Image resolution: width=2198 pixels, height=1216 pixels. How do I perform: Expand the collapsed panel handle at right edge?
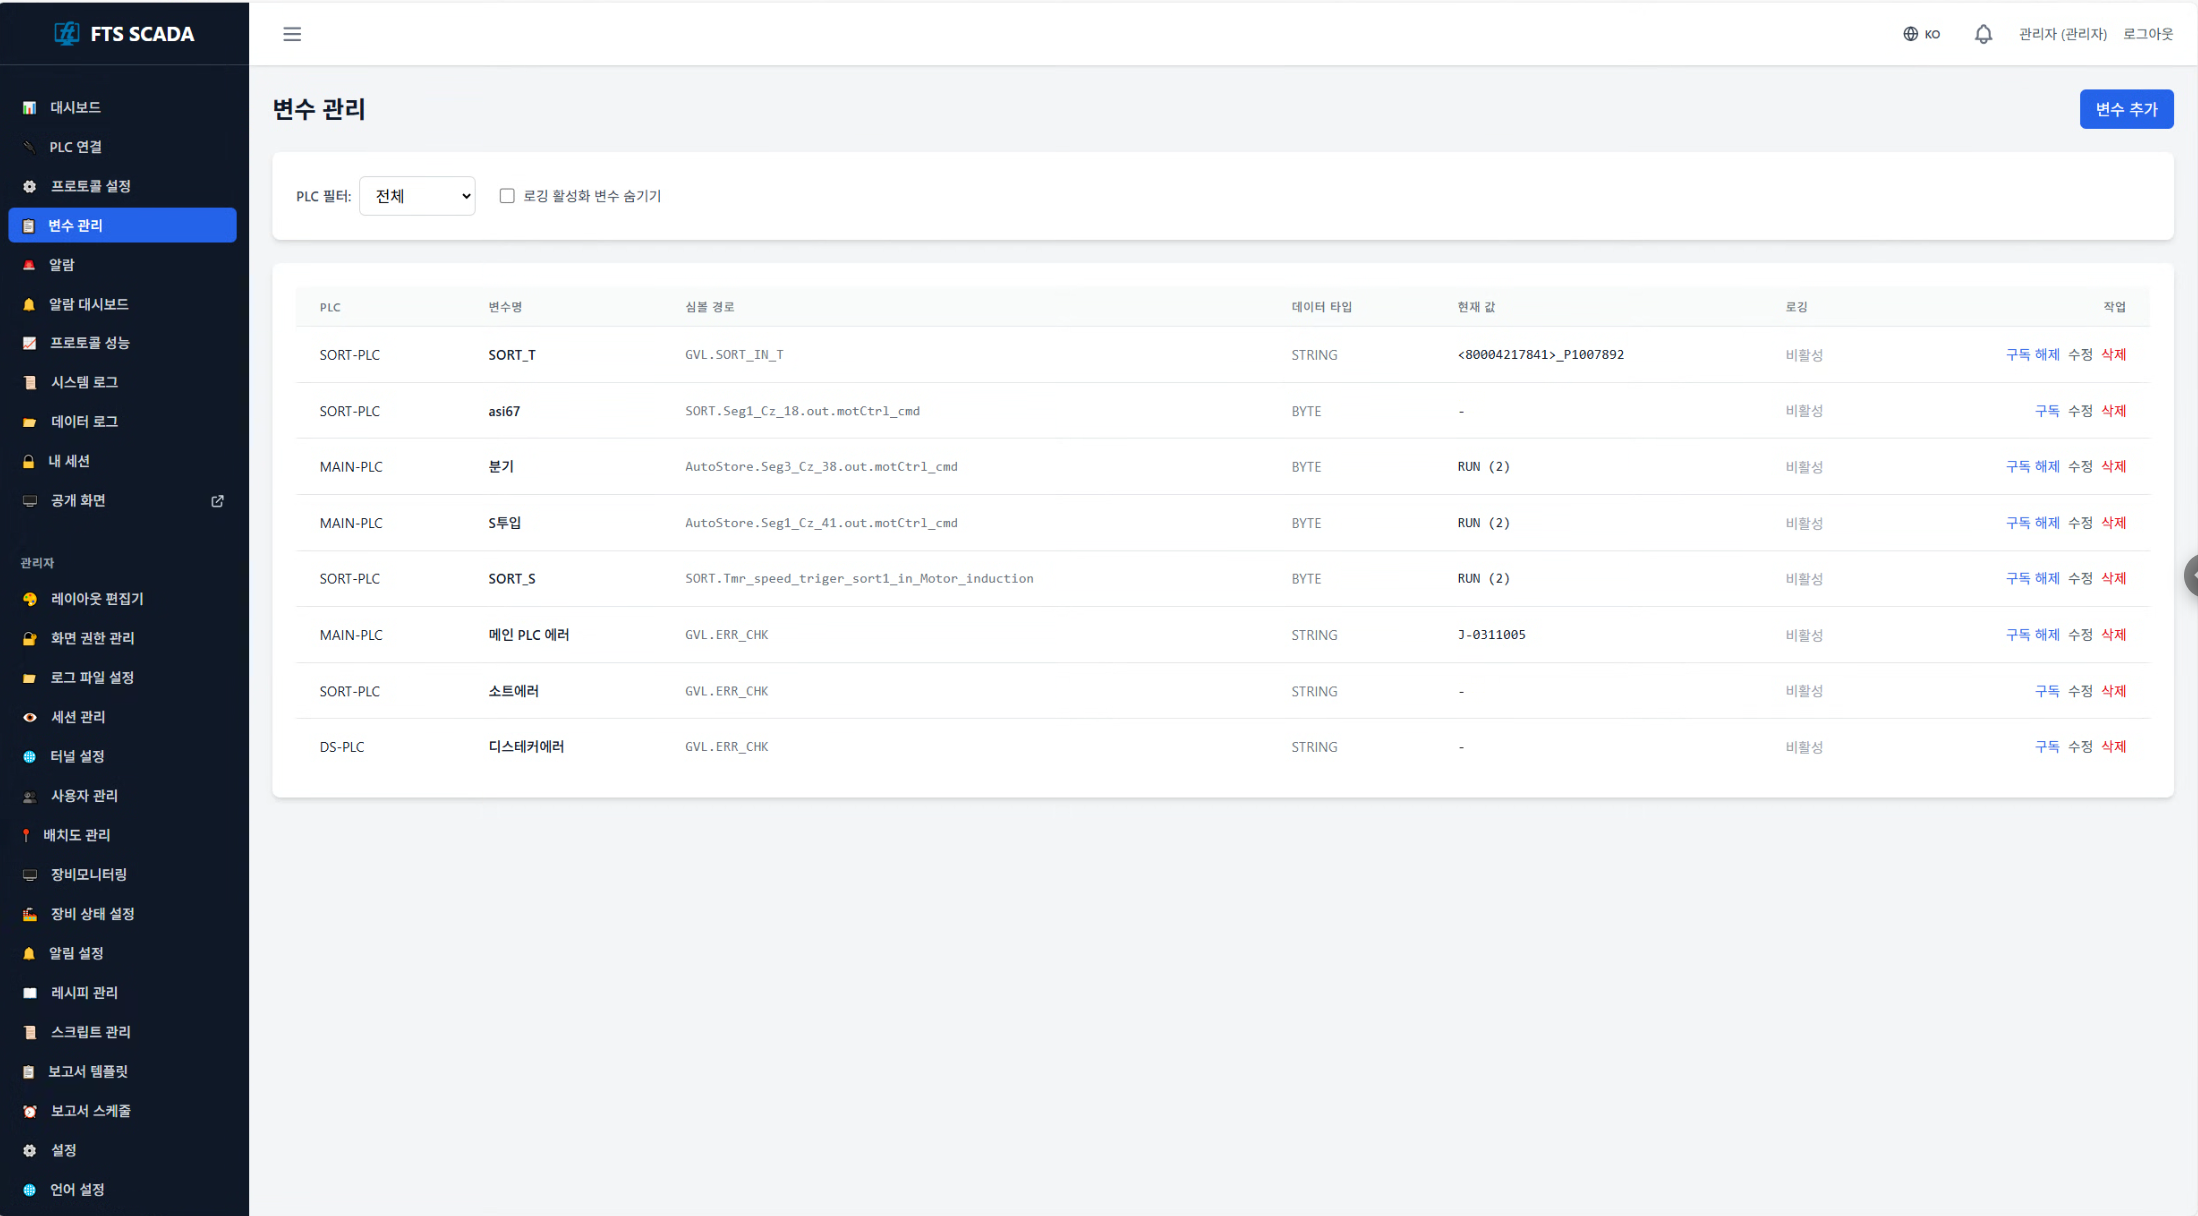(x=2190, y=576)
